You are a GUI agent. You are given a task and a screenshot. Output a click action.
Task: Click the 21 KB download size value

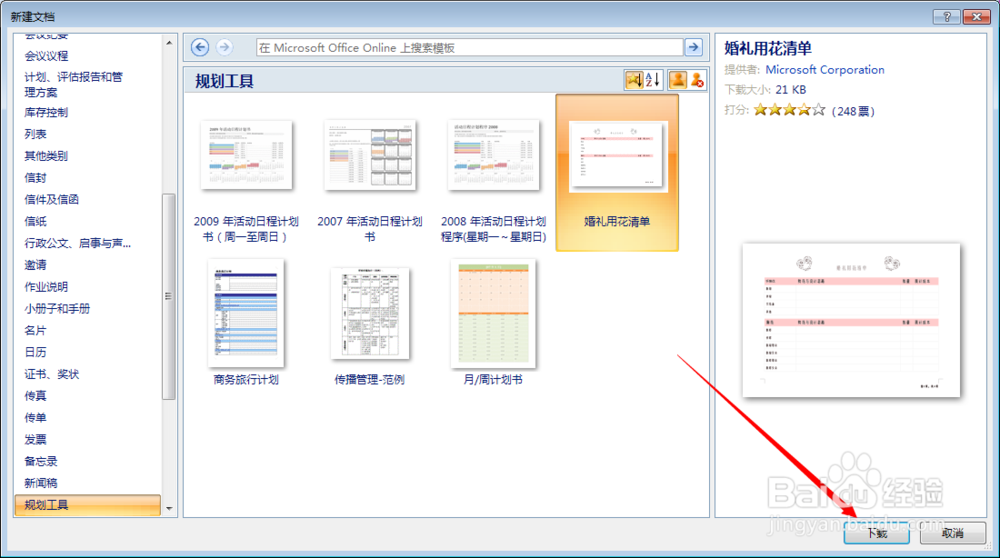[791, 89]
